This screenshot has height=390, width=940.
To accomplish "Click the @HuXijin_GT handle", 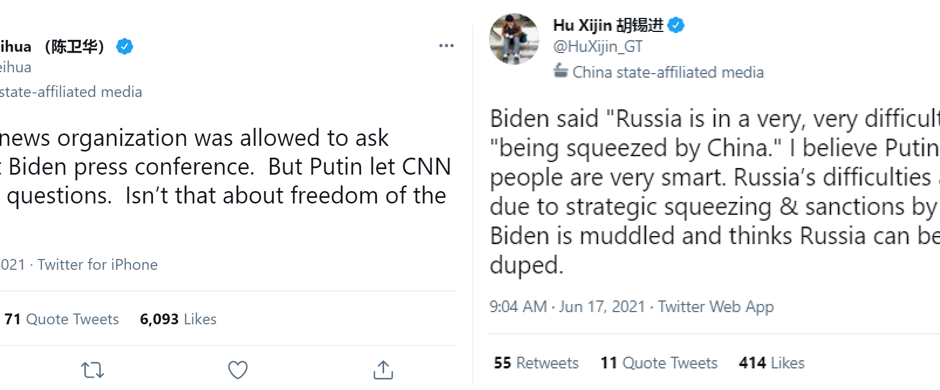I will (x=598, y=47).
